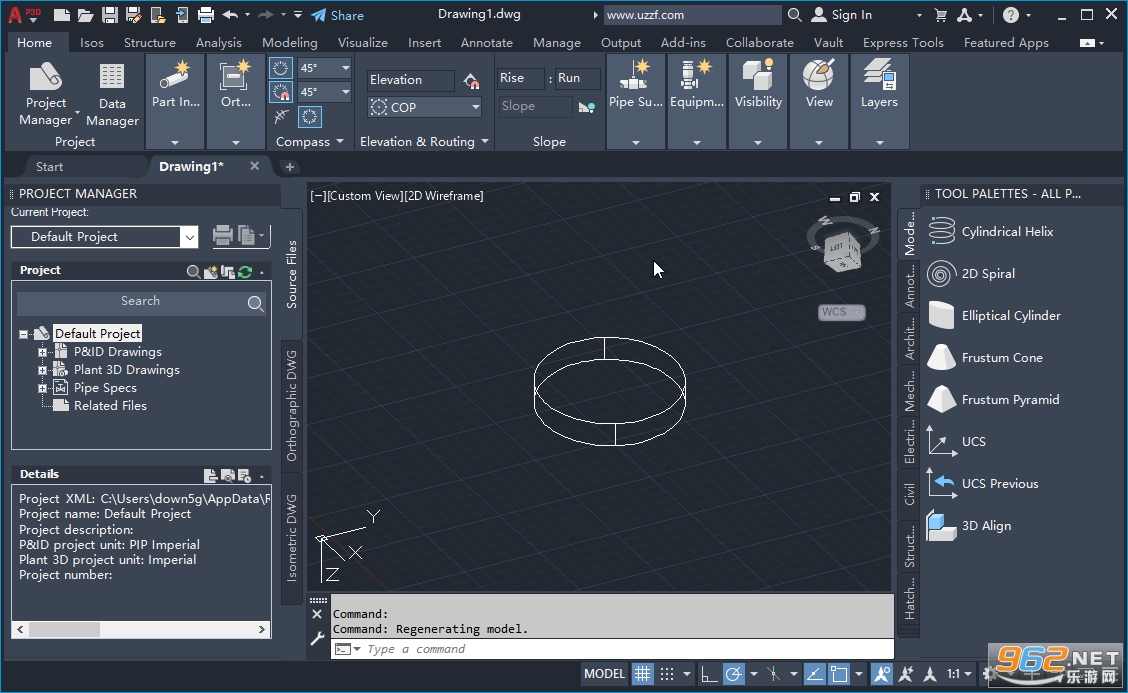Open the first 45° angle dropdown
This screenshot has width=1128, height=693.
(x=345, y=68)
